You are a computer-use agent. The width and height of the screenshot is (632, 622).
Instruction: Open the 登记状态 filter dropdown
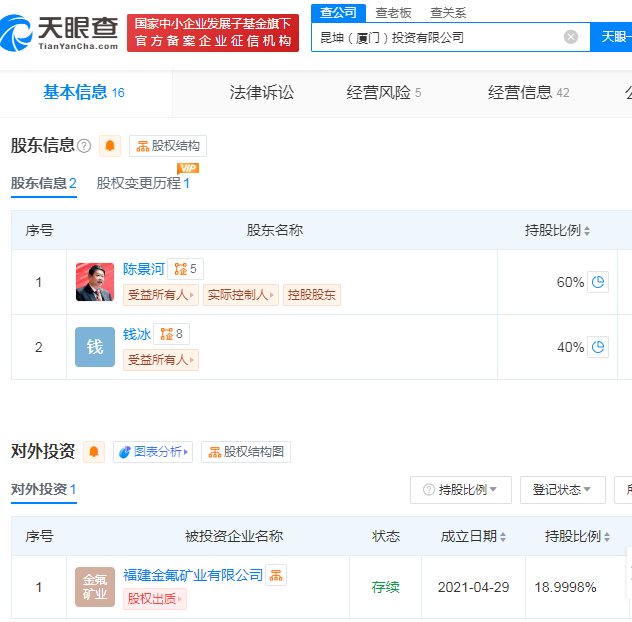[567, 490]
